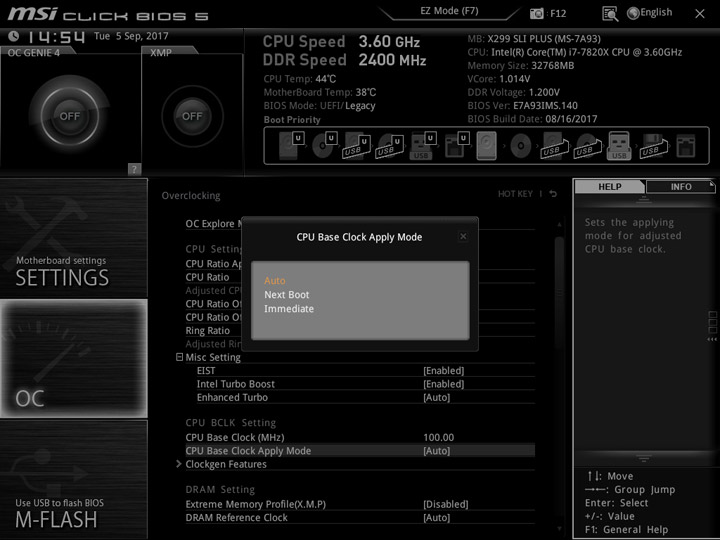Select UEFI CD/DVD boot device icon

pyautogui.click(x=325, y=145)
